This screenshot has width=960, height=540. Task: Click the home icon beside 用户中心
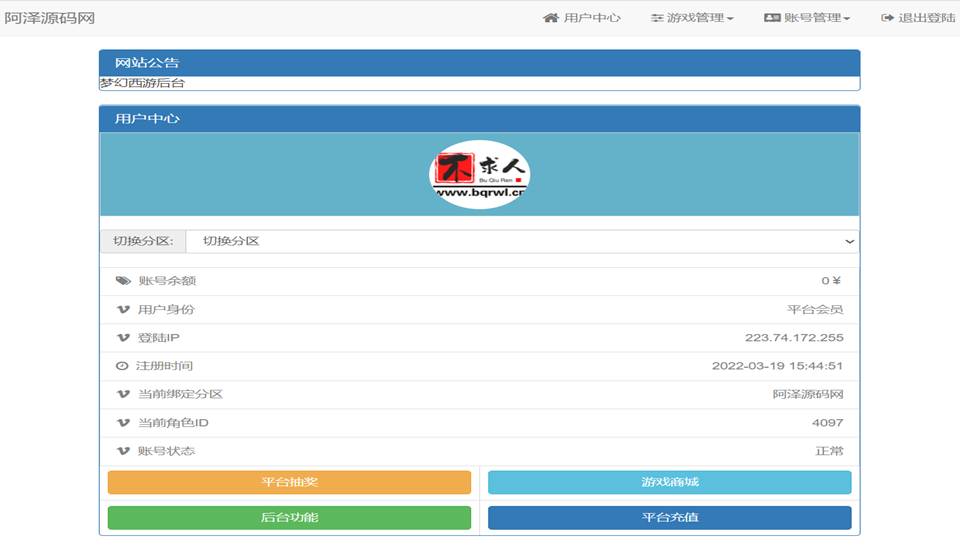click(550, 18)
